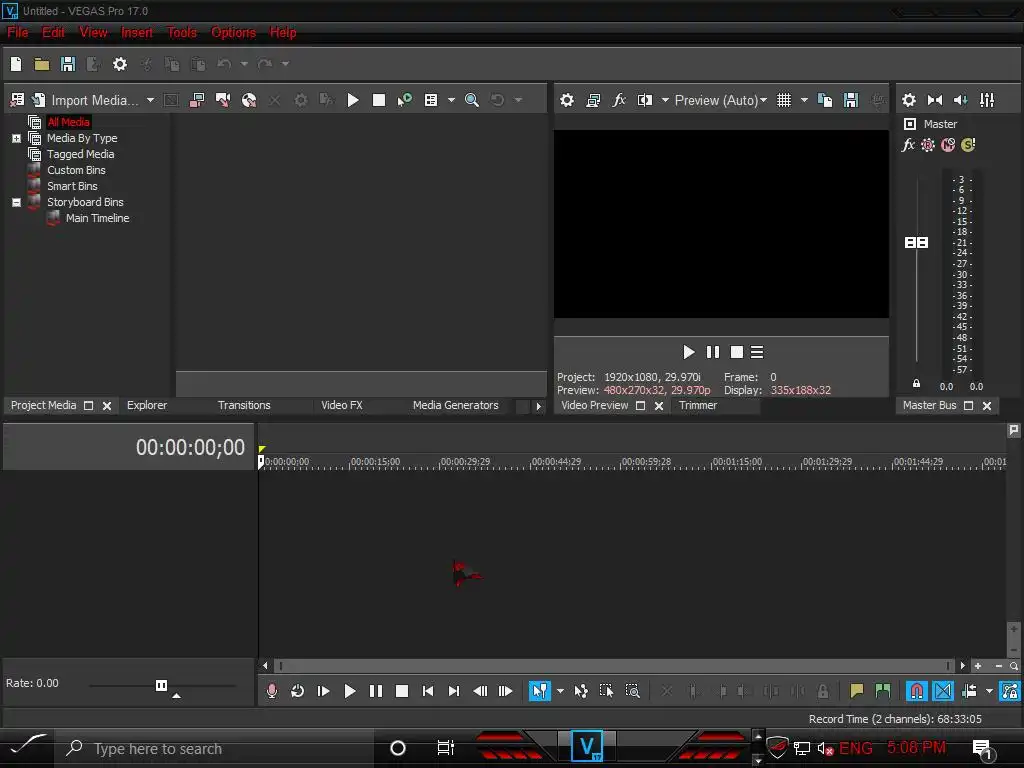Toggle split screen view in preview
The height and width of the screenshot is (768, 1024).
[x=645, y=100]
